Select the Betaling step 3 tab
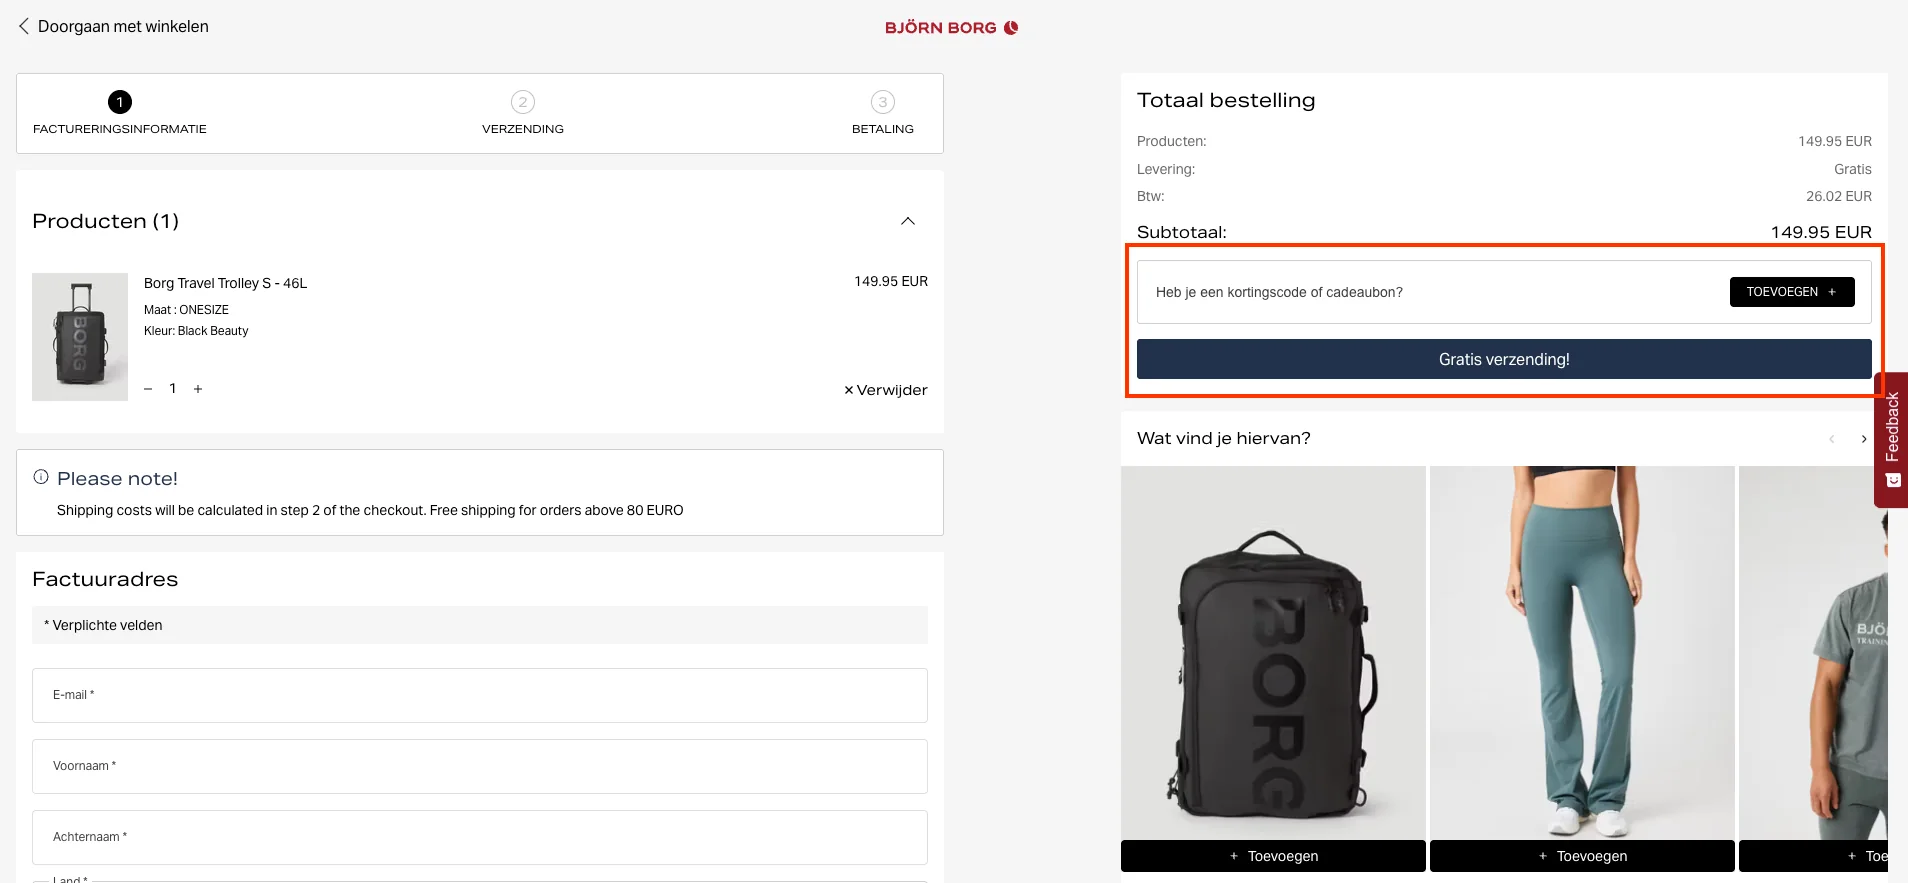The image size is (1908, 883). pyautogui.click(x=882, y=113)
